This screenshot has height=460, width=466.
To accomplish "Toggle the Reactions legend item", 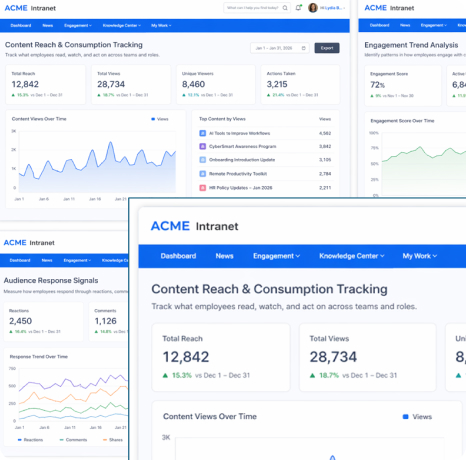I will click(x=30, y=440).
